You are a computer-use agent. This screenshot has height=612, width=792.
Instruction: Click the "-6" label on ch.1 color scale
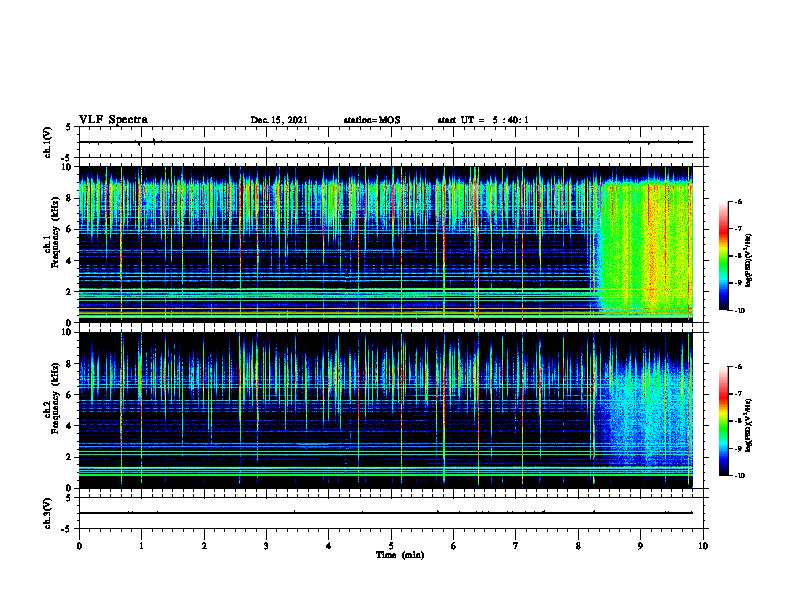[x=738, y=201]
